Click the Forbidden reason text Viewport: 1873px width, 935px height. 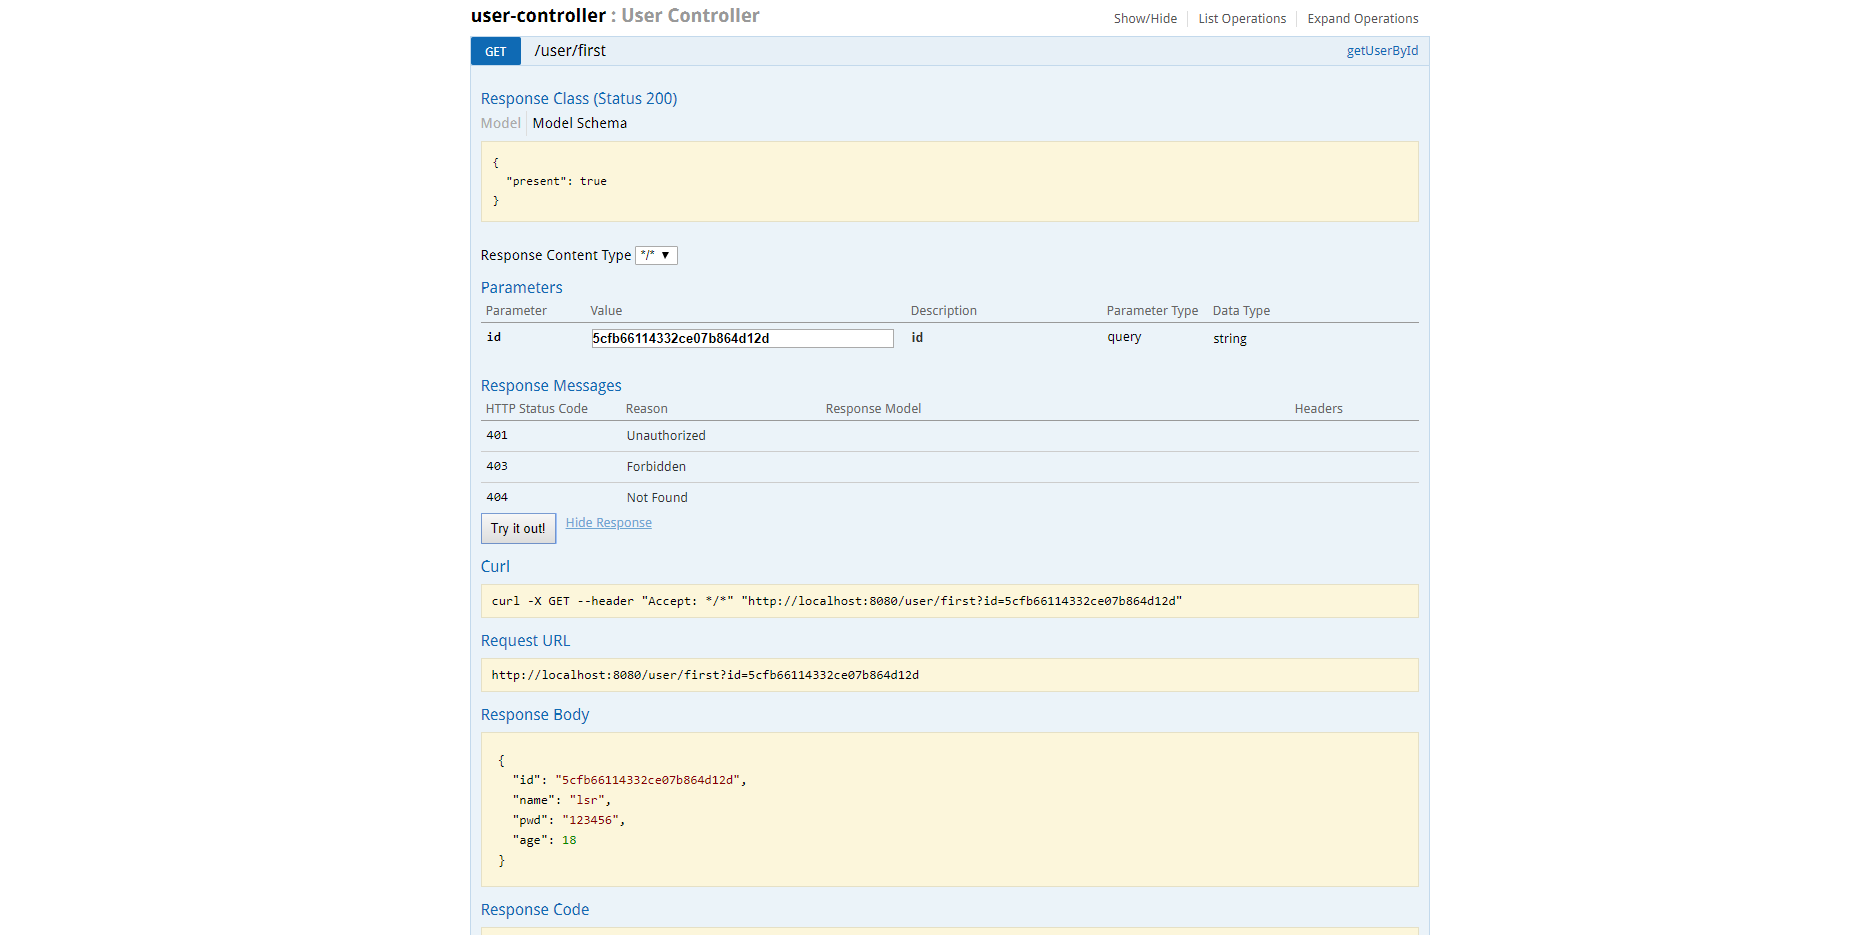pyautogui.click(x=656, y=467)
